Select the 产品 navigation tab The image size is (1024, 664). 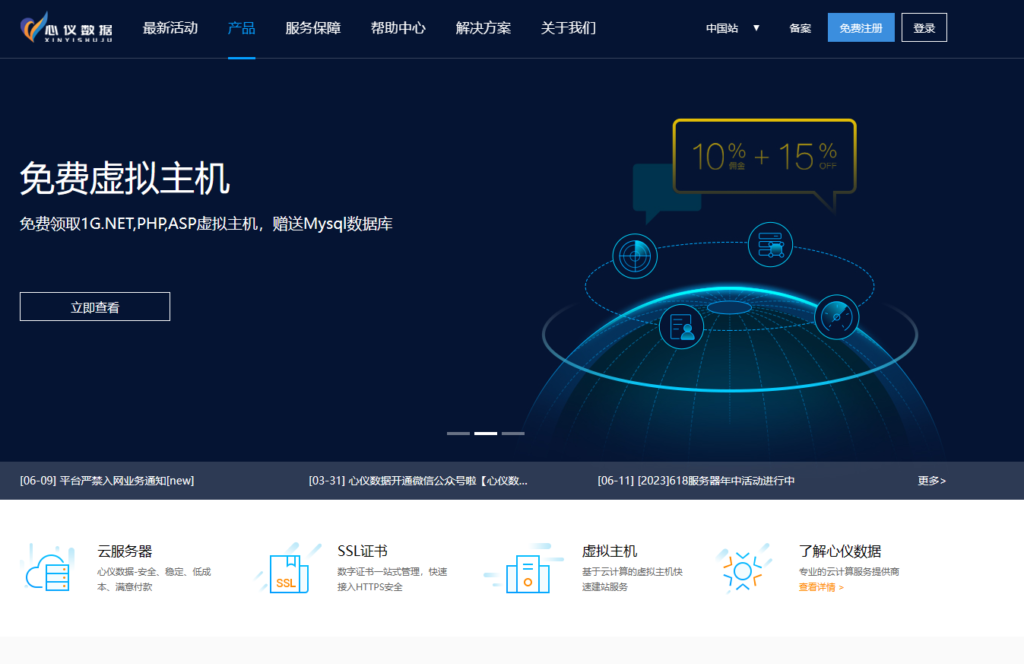tap(242, 28)
